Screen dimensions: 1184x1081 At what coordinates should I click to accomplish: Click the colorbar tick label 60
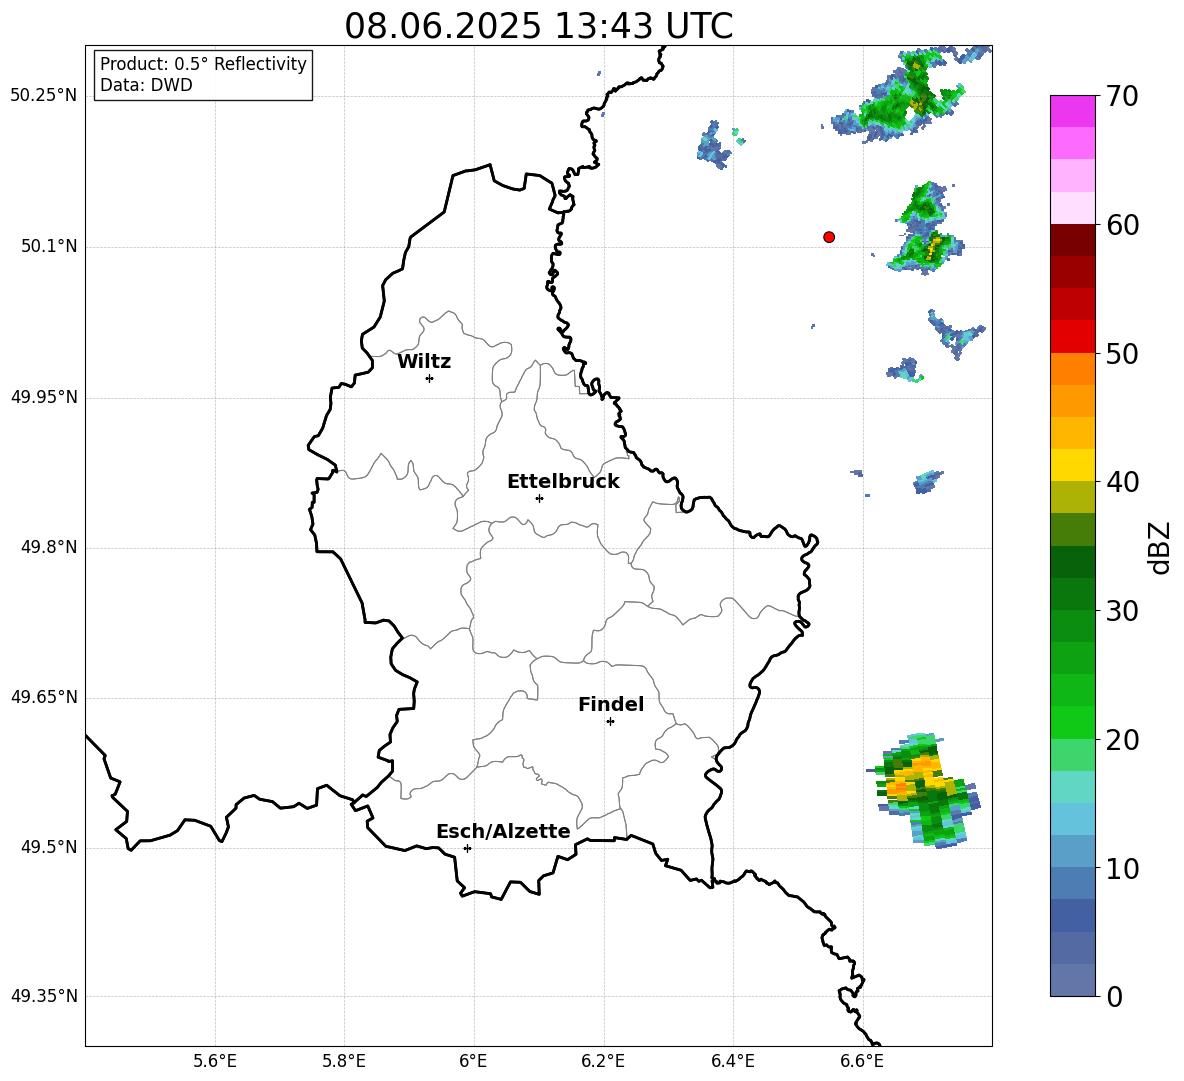[1122, 225]
